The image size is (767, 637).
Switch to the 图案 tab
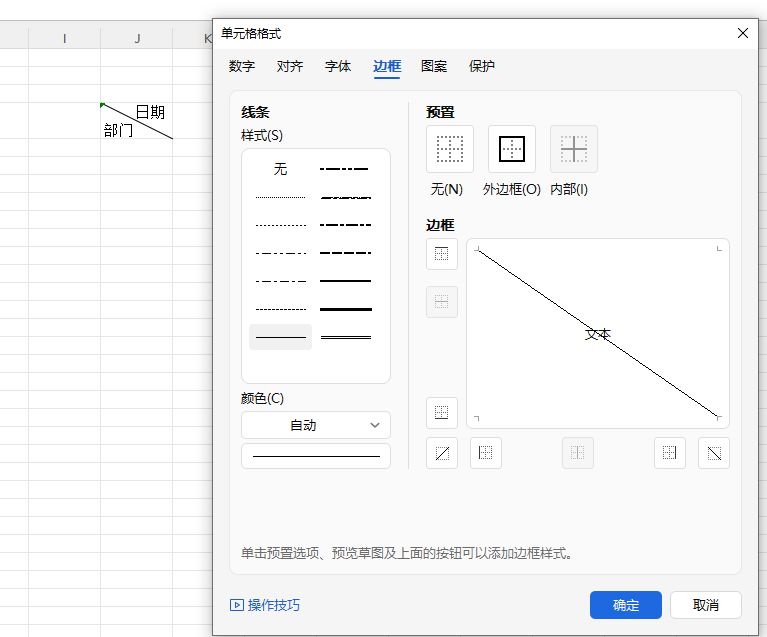tap(434, 66)
